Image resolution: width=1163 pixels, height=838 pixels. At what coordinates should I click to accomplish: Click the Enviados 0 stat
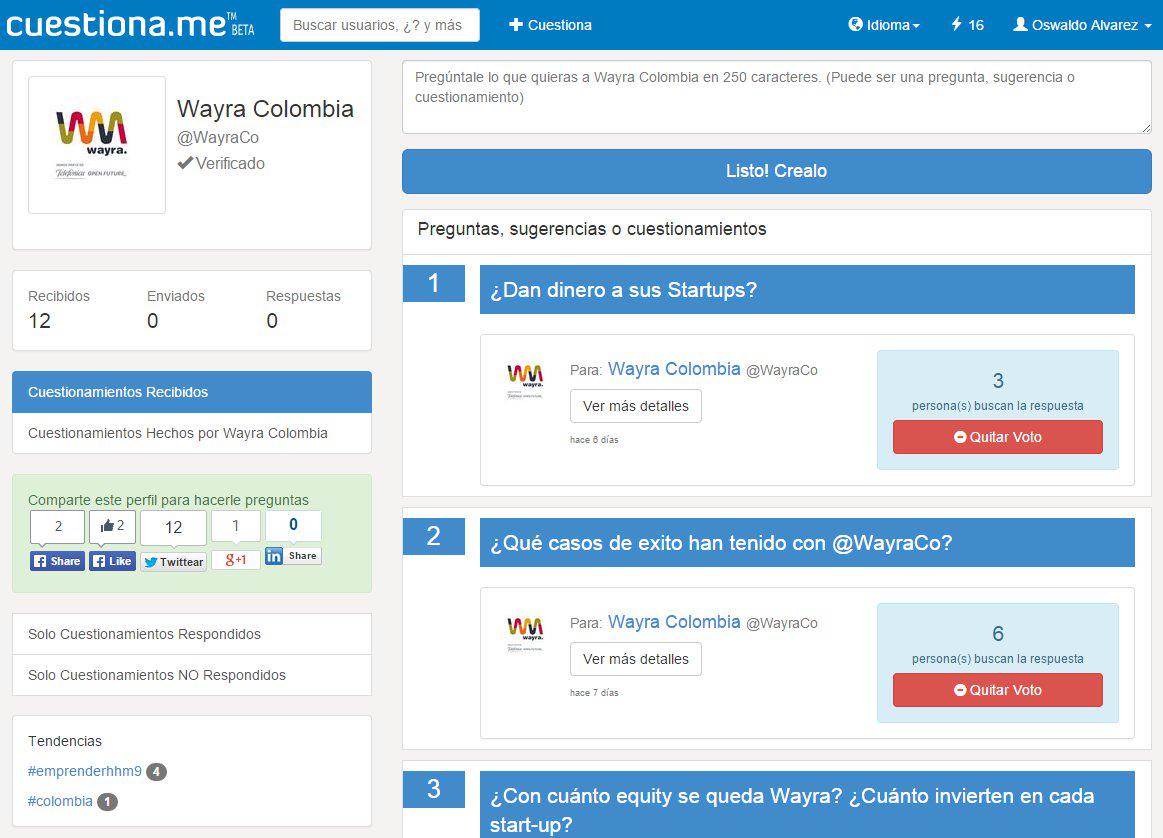pyautogui.click(x=176, y=309)
